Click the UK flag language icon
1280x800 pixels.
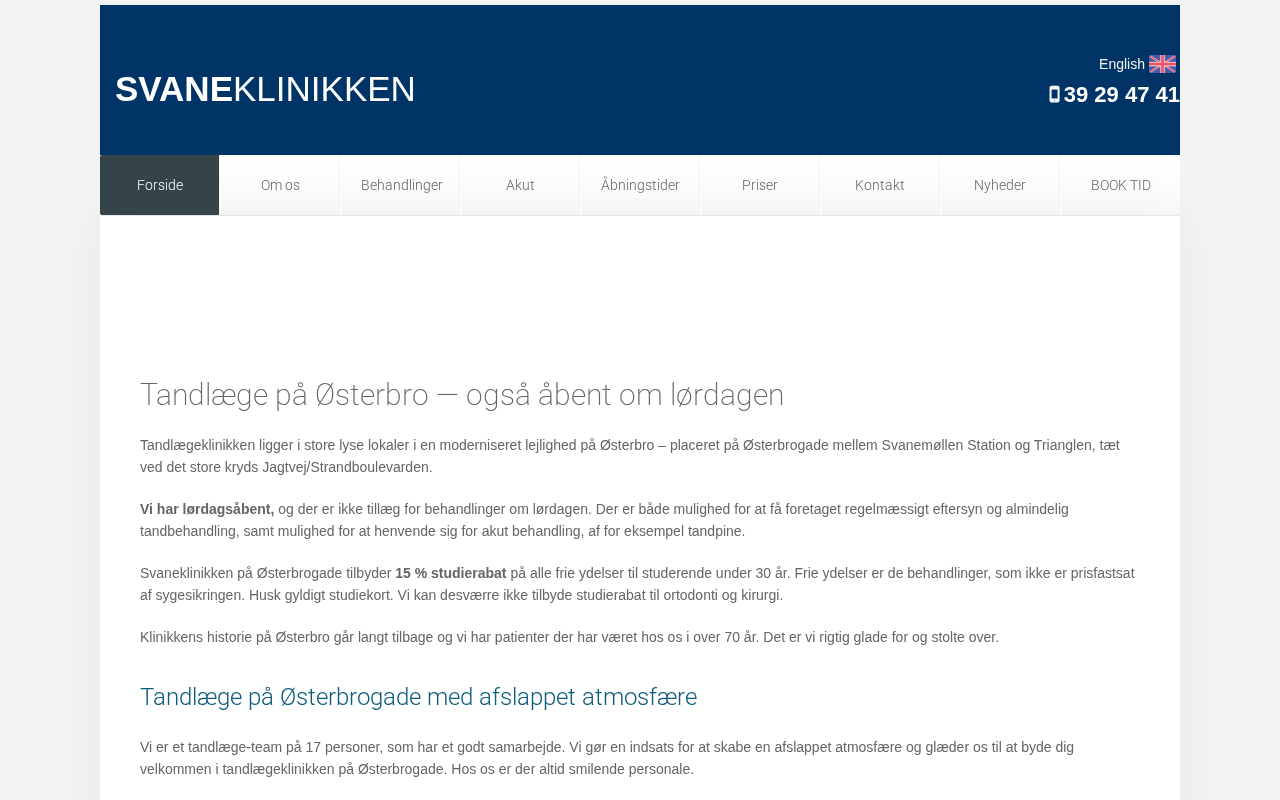(1162, 64)
